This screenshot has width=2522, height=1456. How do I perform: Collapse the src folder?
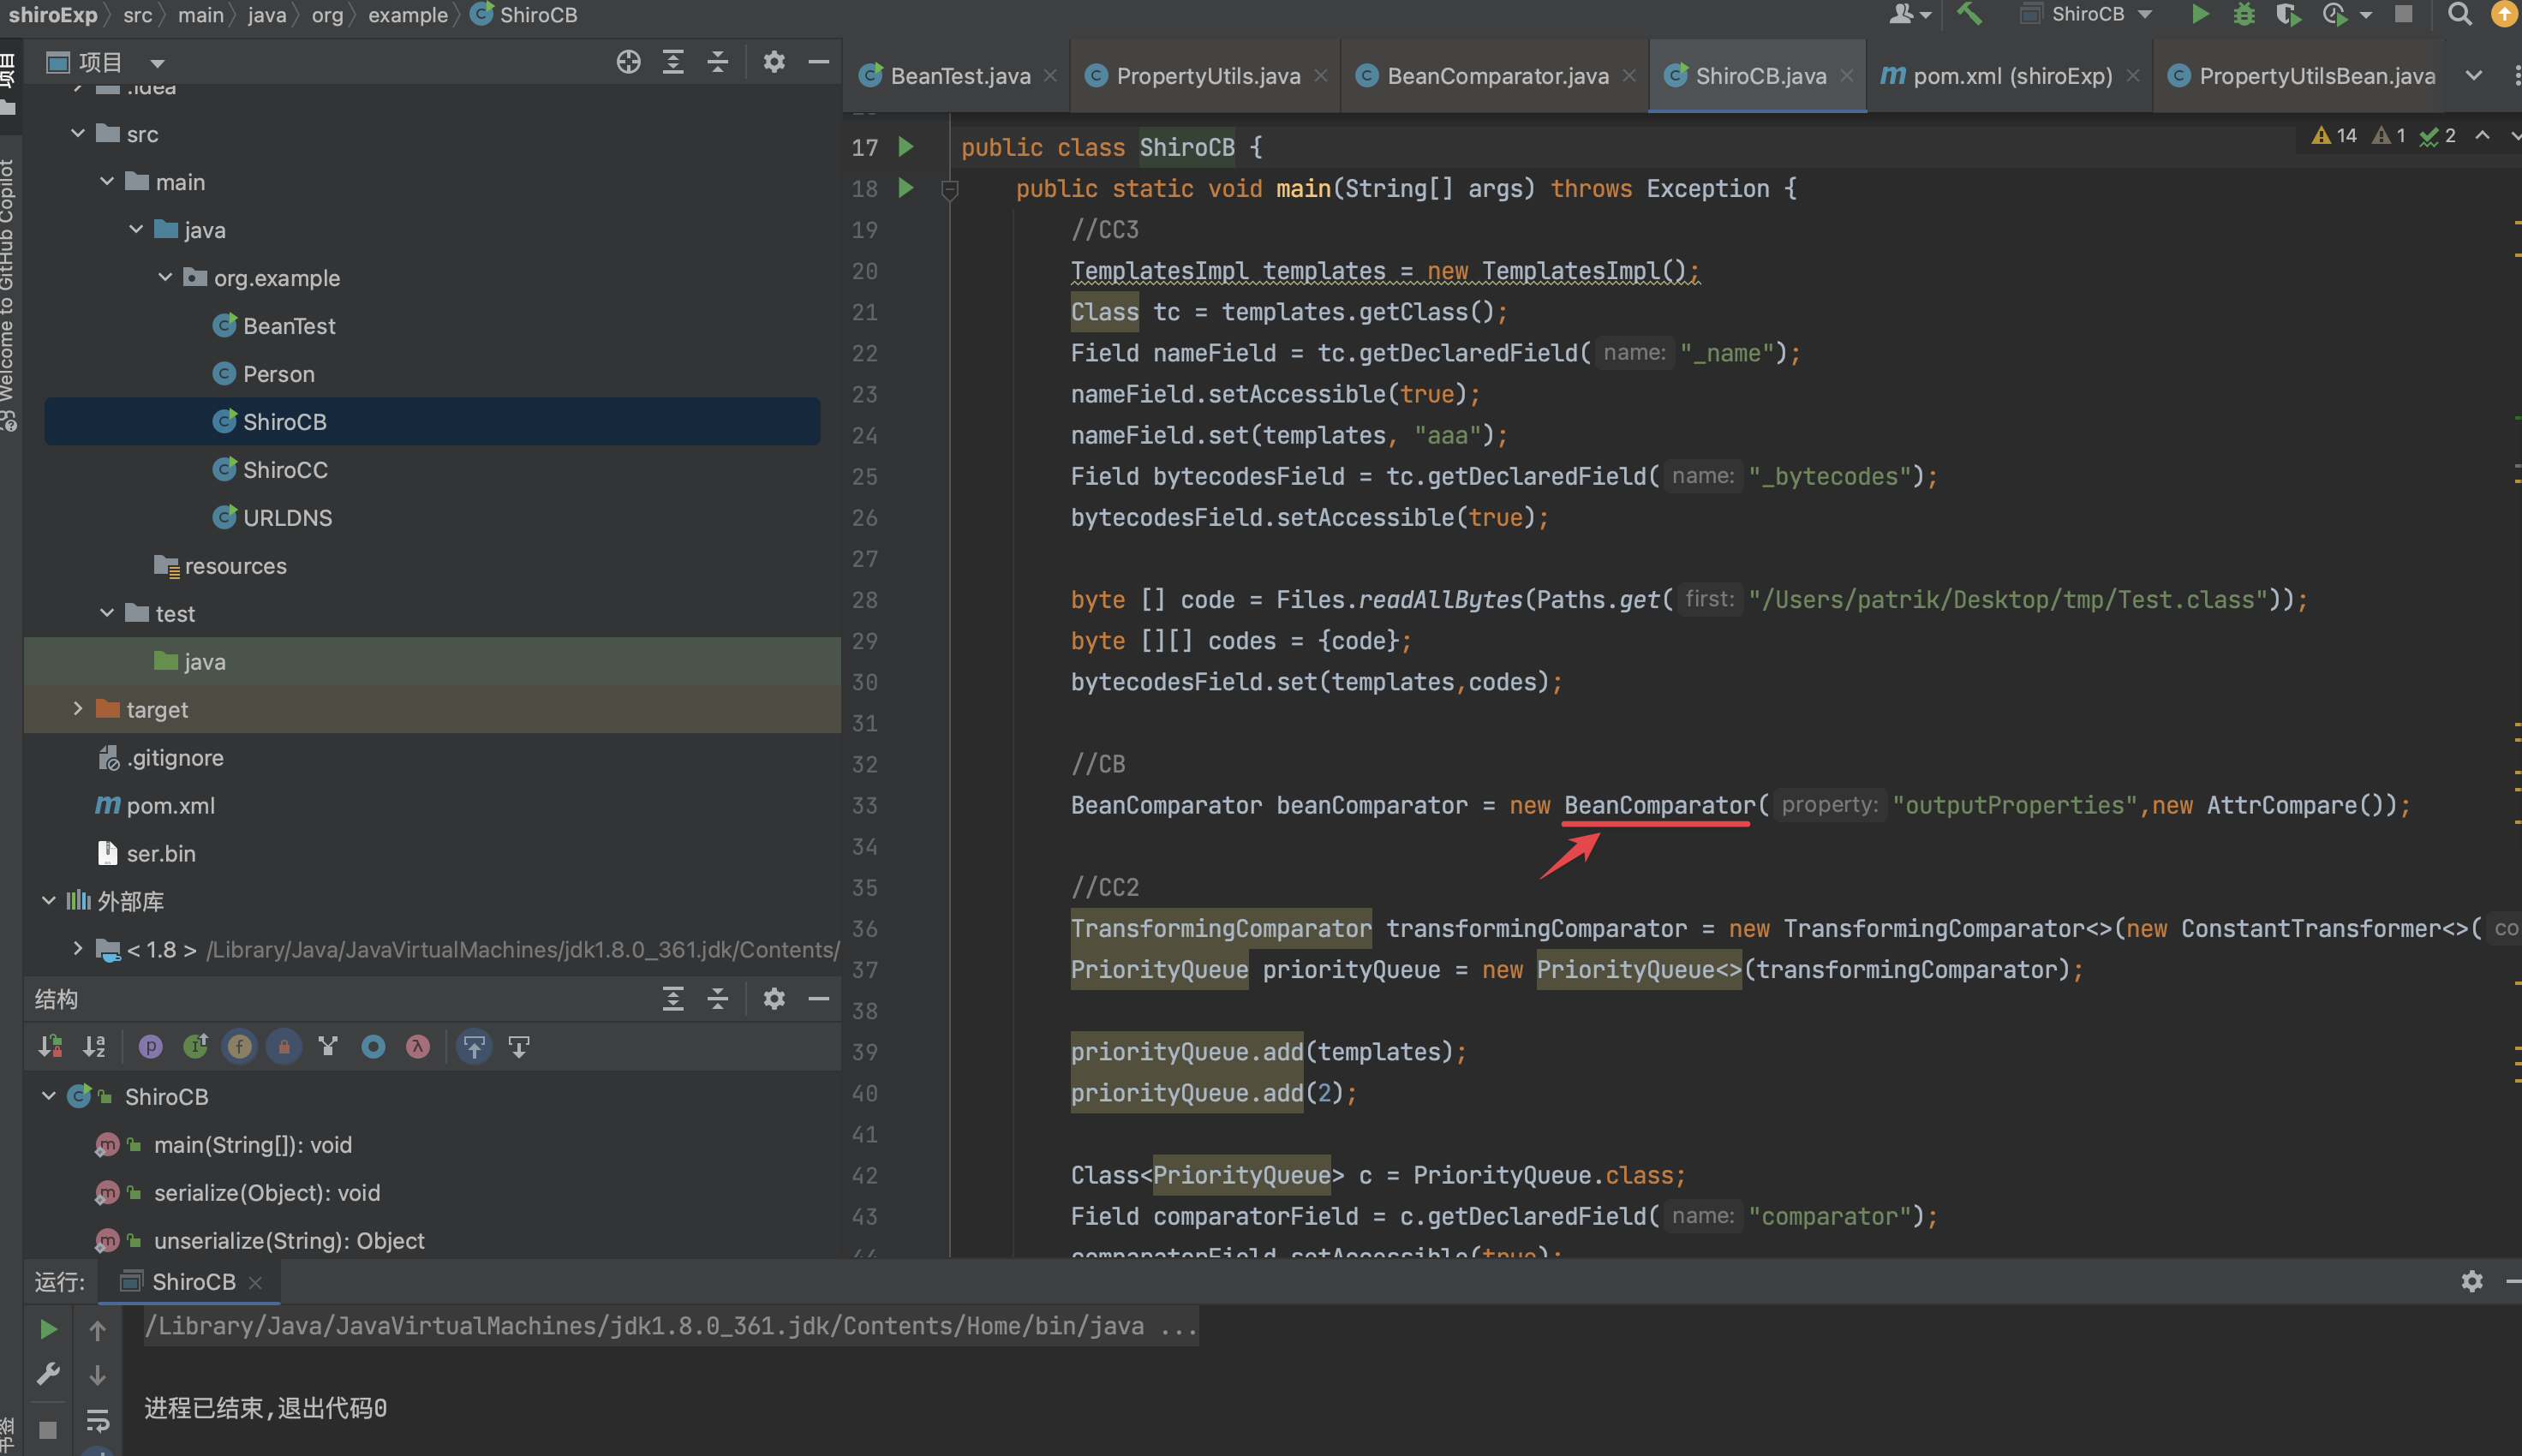[x=78, y=133]
